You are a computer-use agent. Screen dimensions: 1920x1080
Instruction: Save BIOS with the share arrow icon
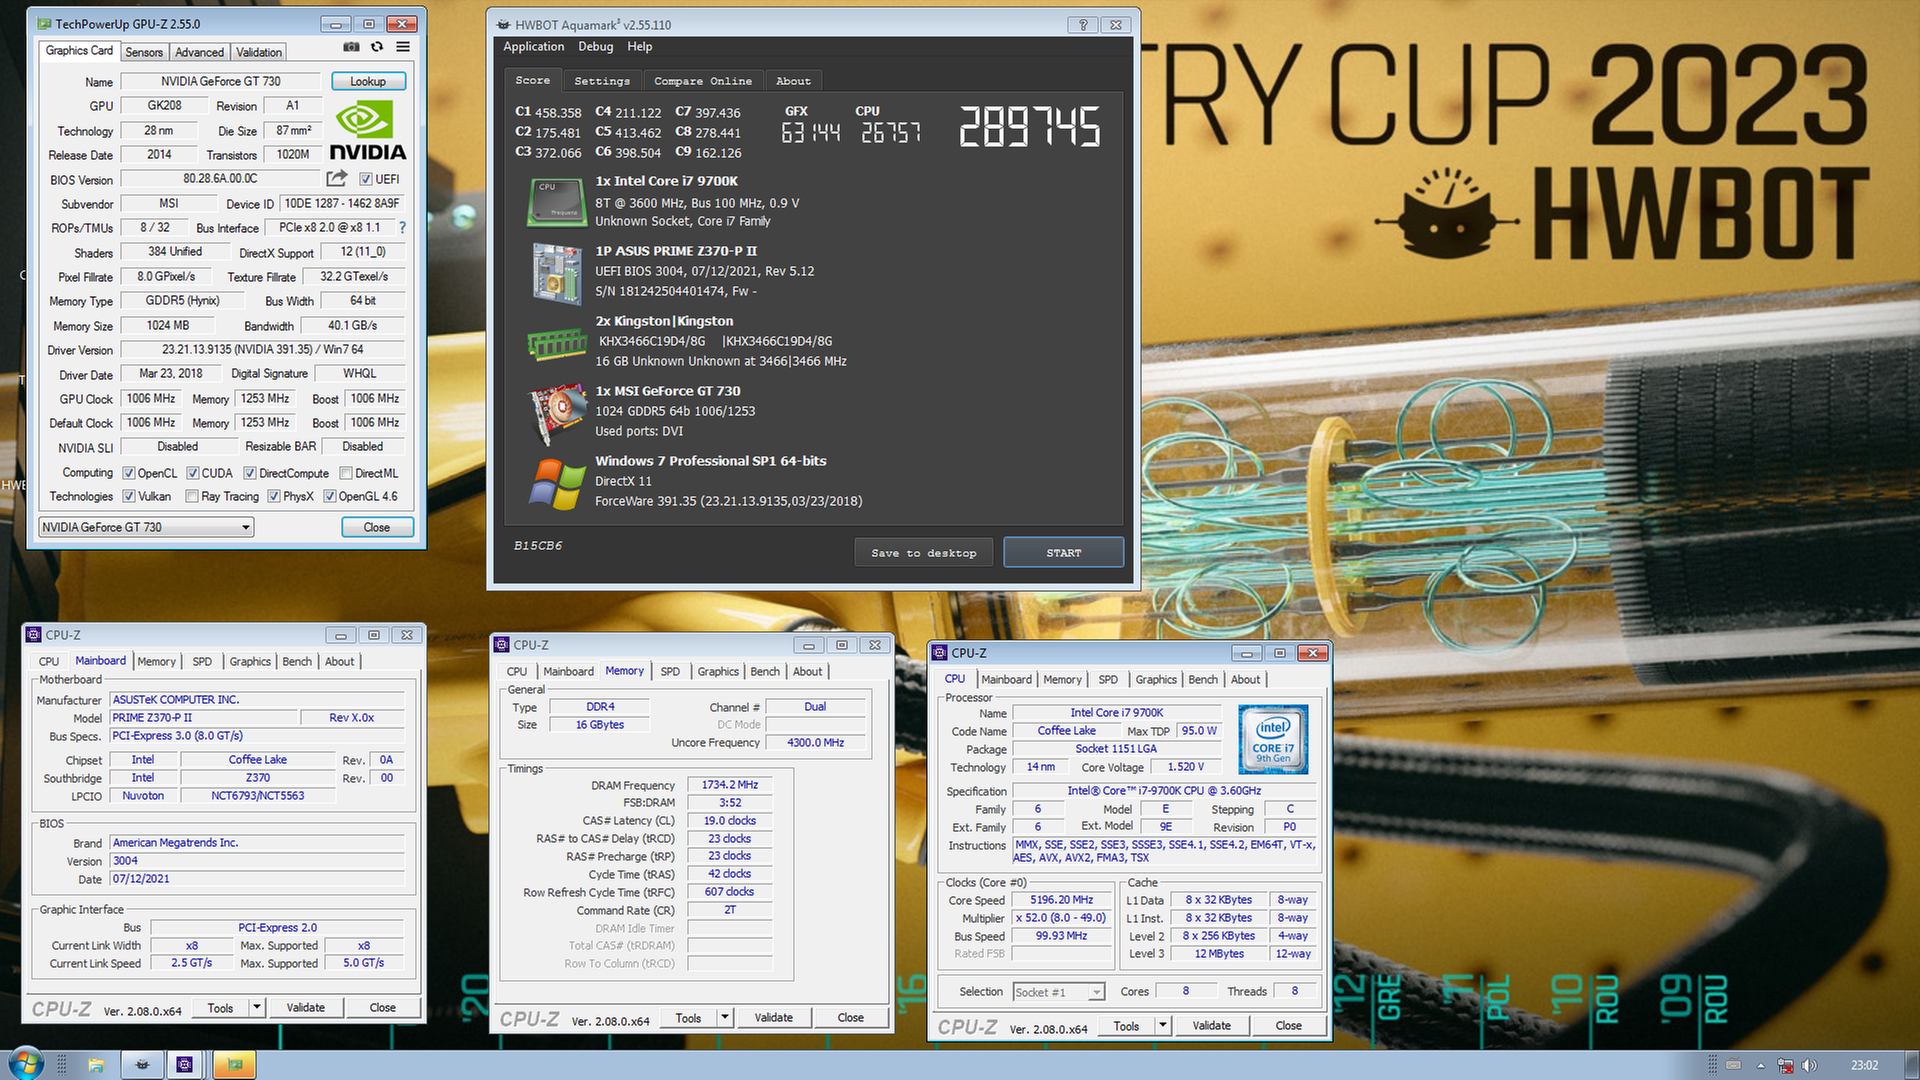point(337,178)
